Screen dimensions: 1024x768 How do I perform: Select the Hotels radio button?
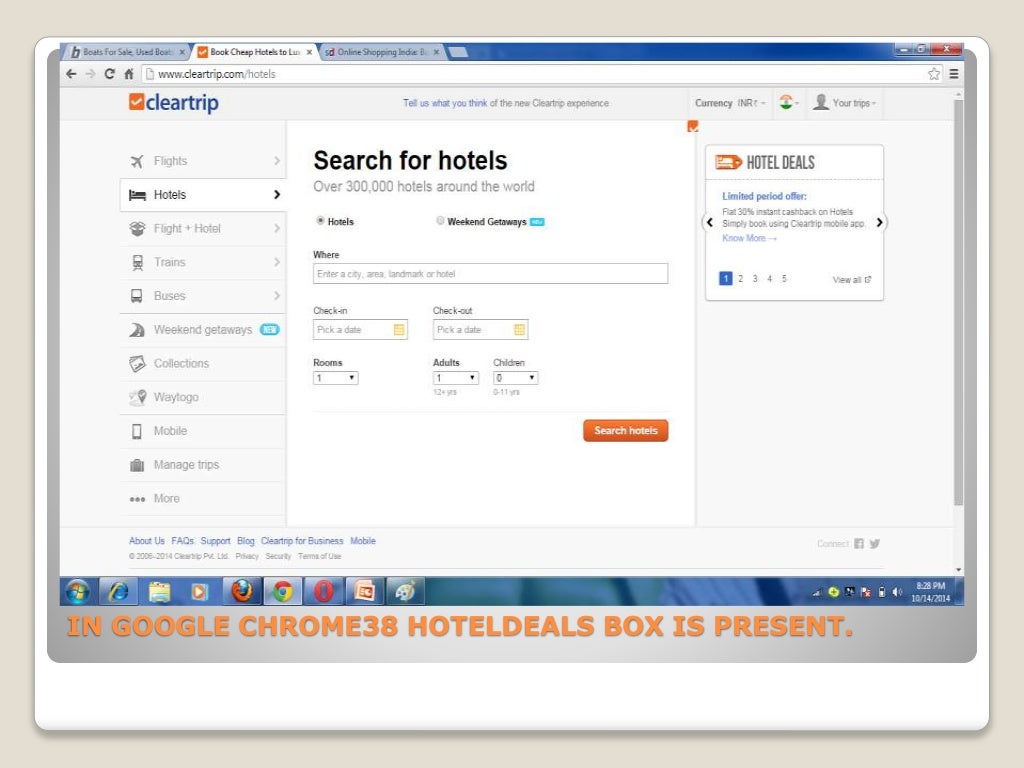coord(320,221)
